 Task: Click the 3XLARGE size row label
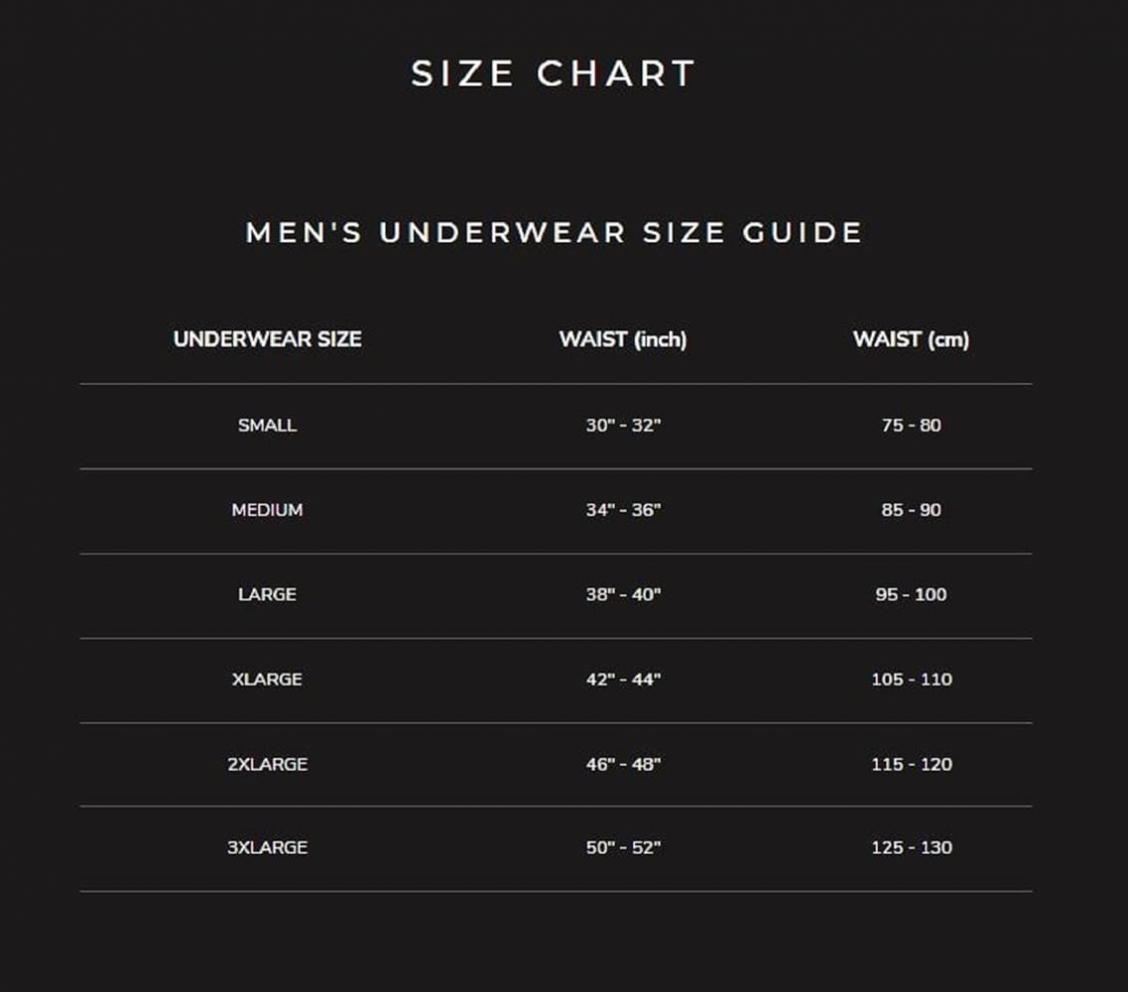pos(268,847)
